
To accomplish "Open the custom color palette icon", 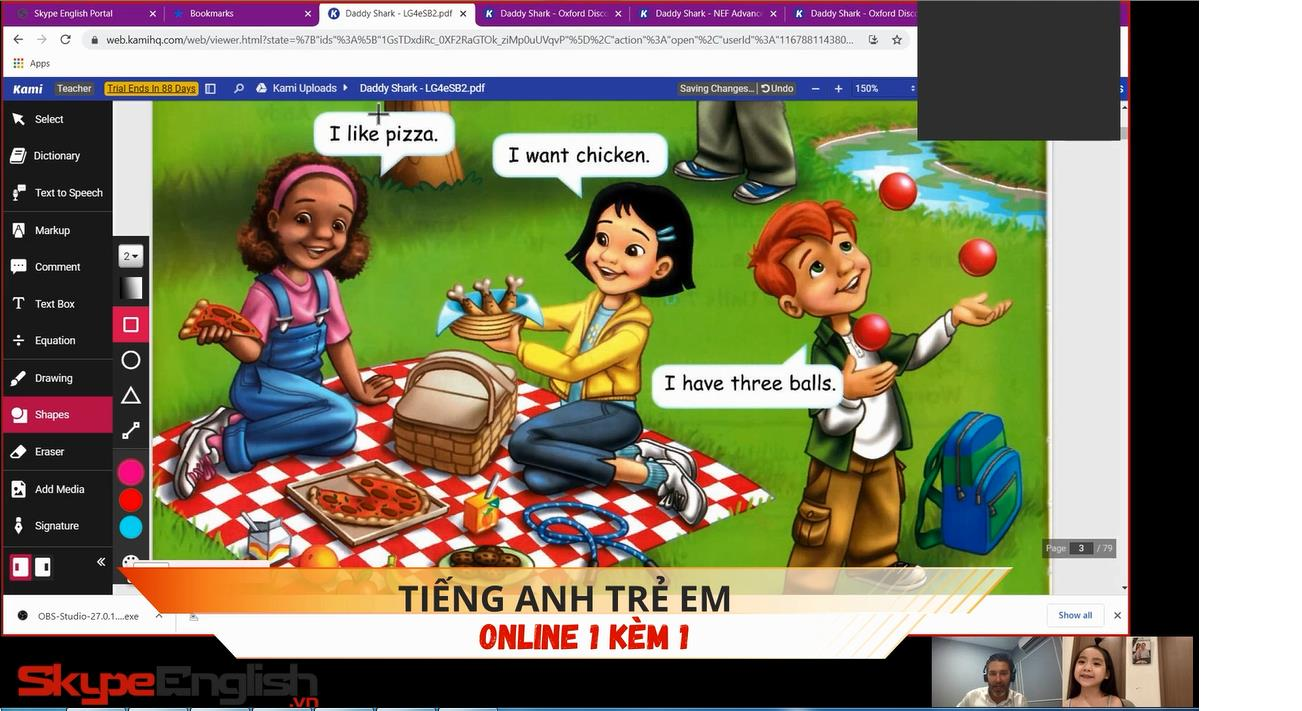I will pyautogui.click(x=131, y=561).
